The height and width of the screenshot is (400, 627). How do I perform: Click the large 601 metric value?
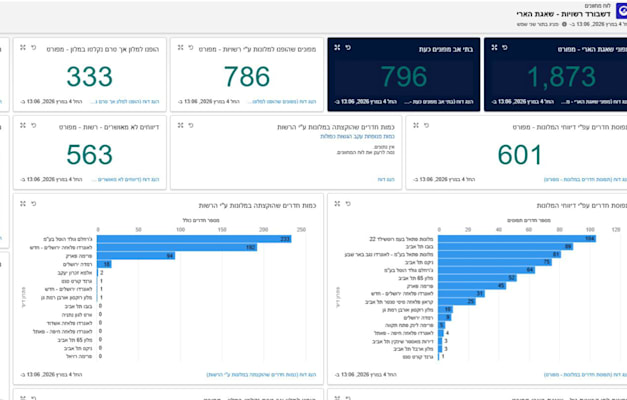(519, 154)
